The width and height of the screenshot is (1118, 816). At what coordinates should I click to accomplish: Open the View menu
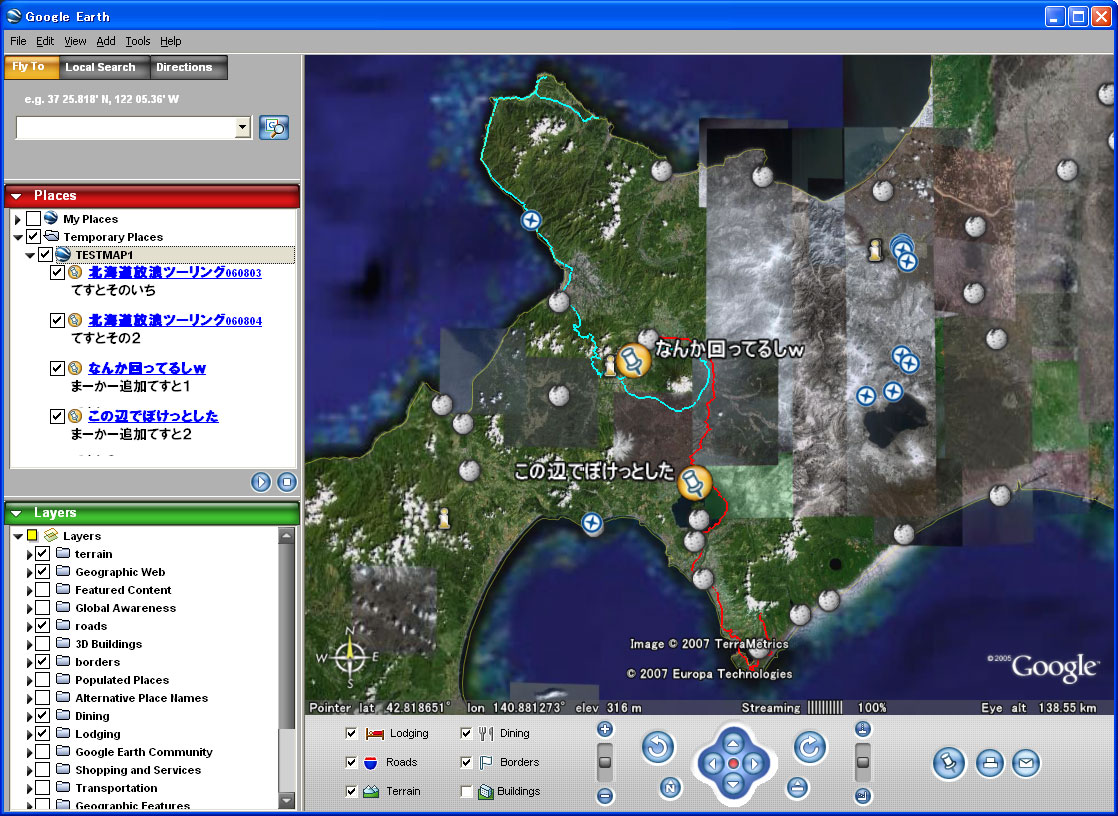tap(75, 41)
